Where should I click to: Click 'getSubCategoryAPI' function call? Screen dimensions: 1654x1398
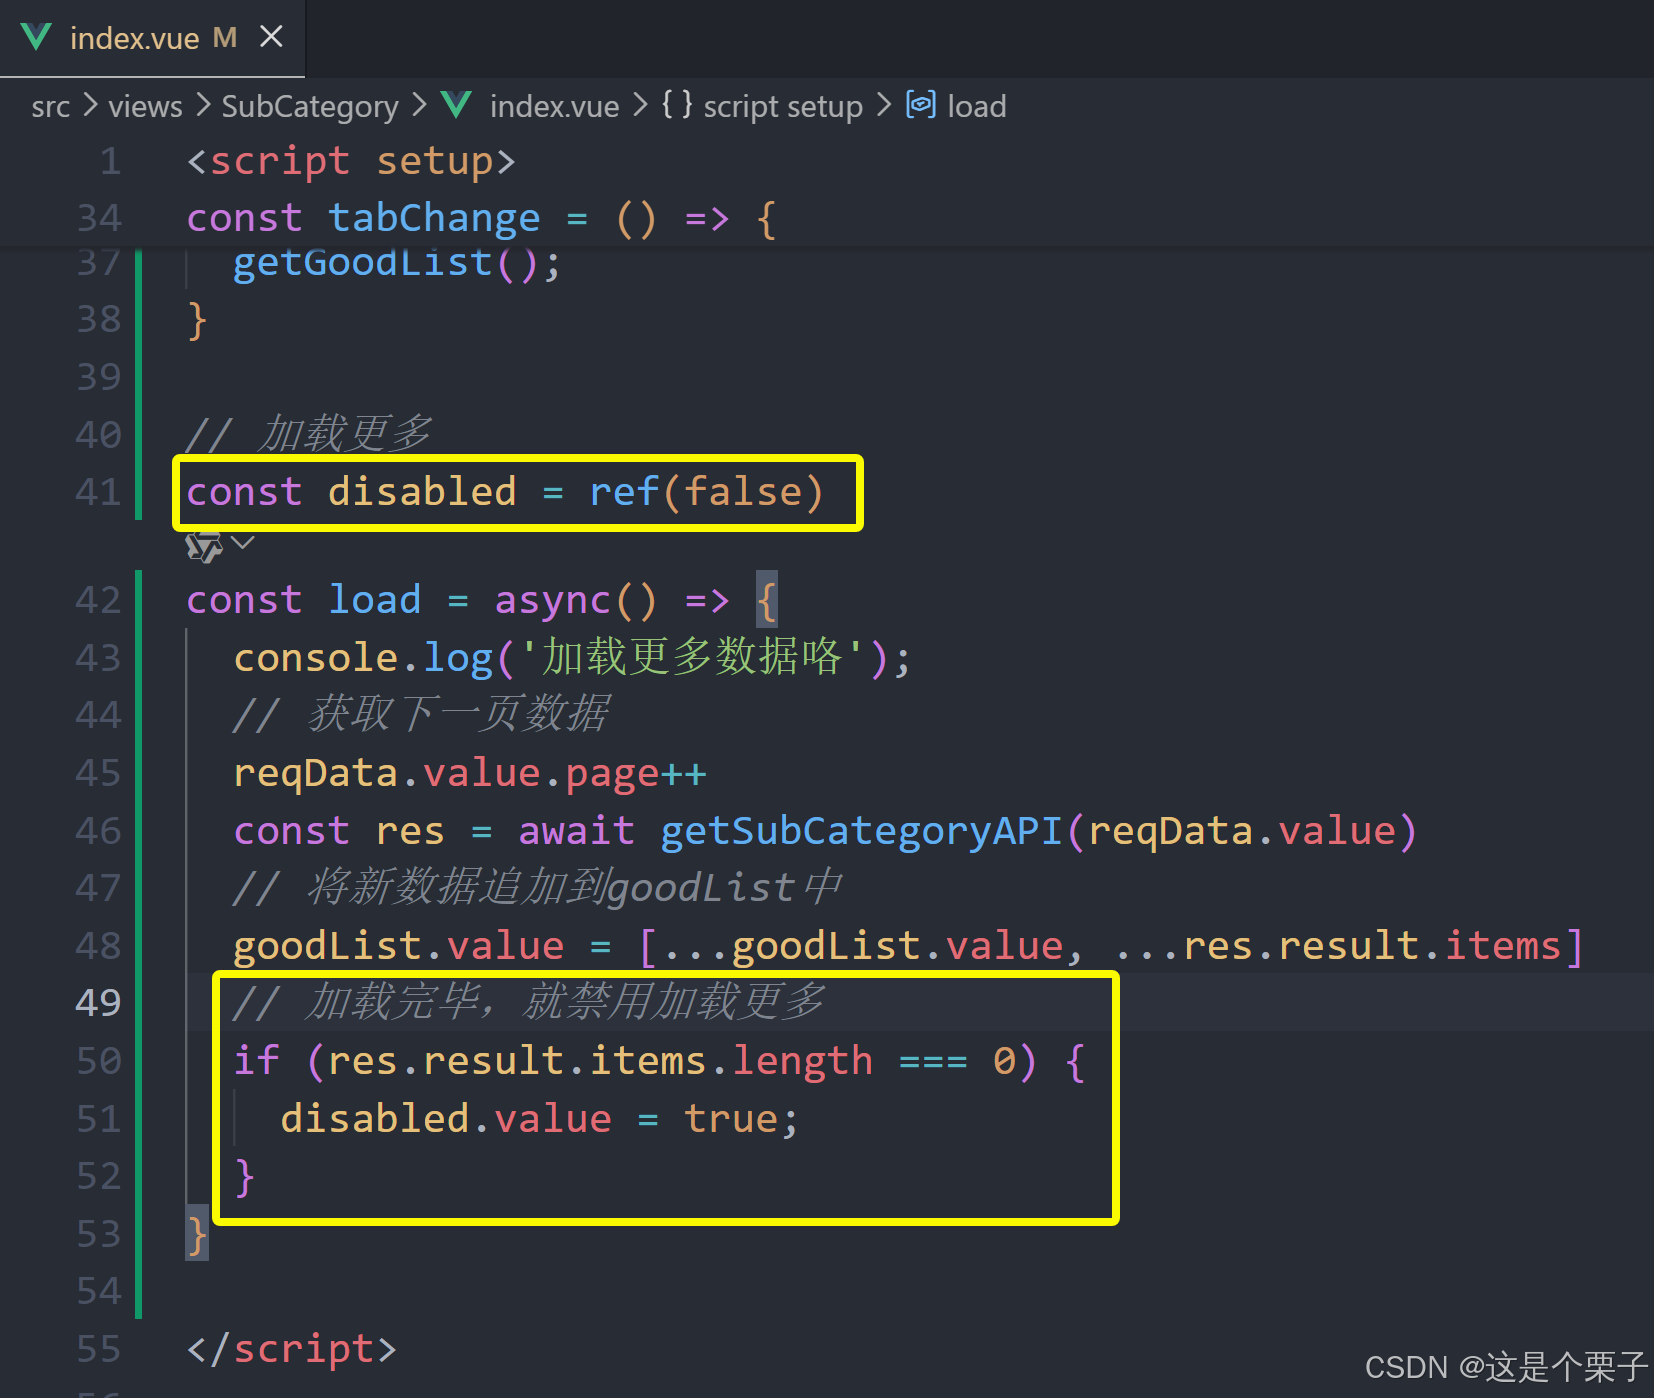pos(861,832)
